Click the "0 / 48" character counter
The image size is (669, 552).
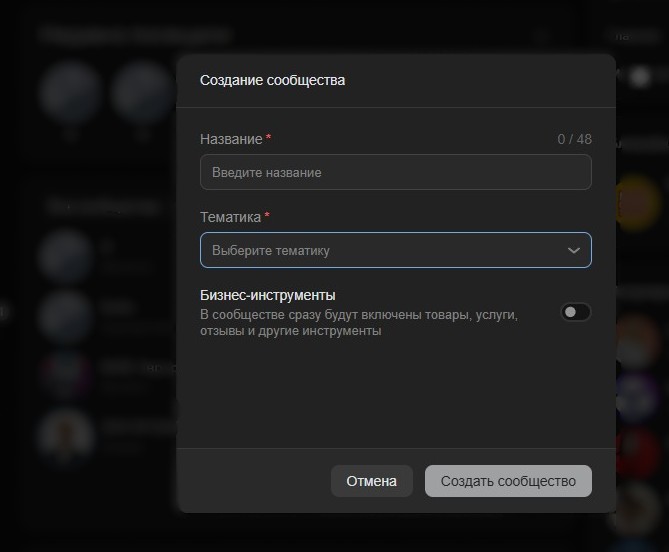click(575, 139)
